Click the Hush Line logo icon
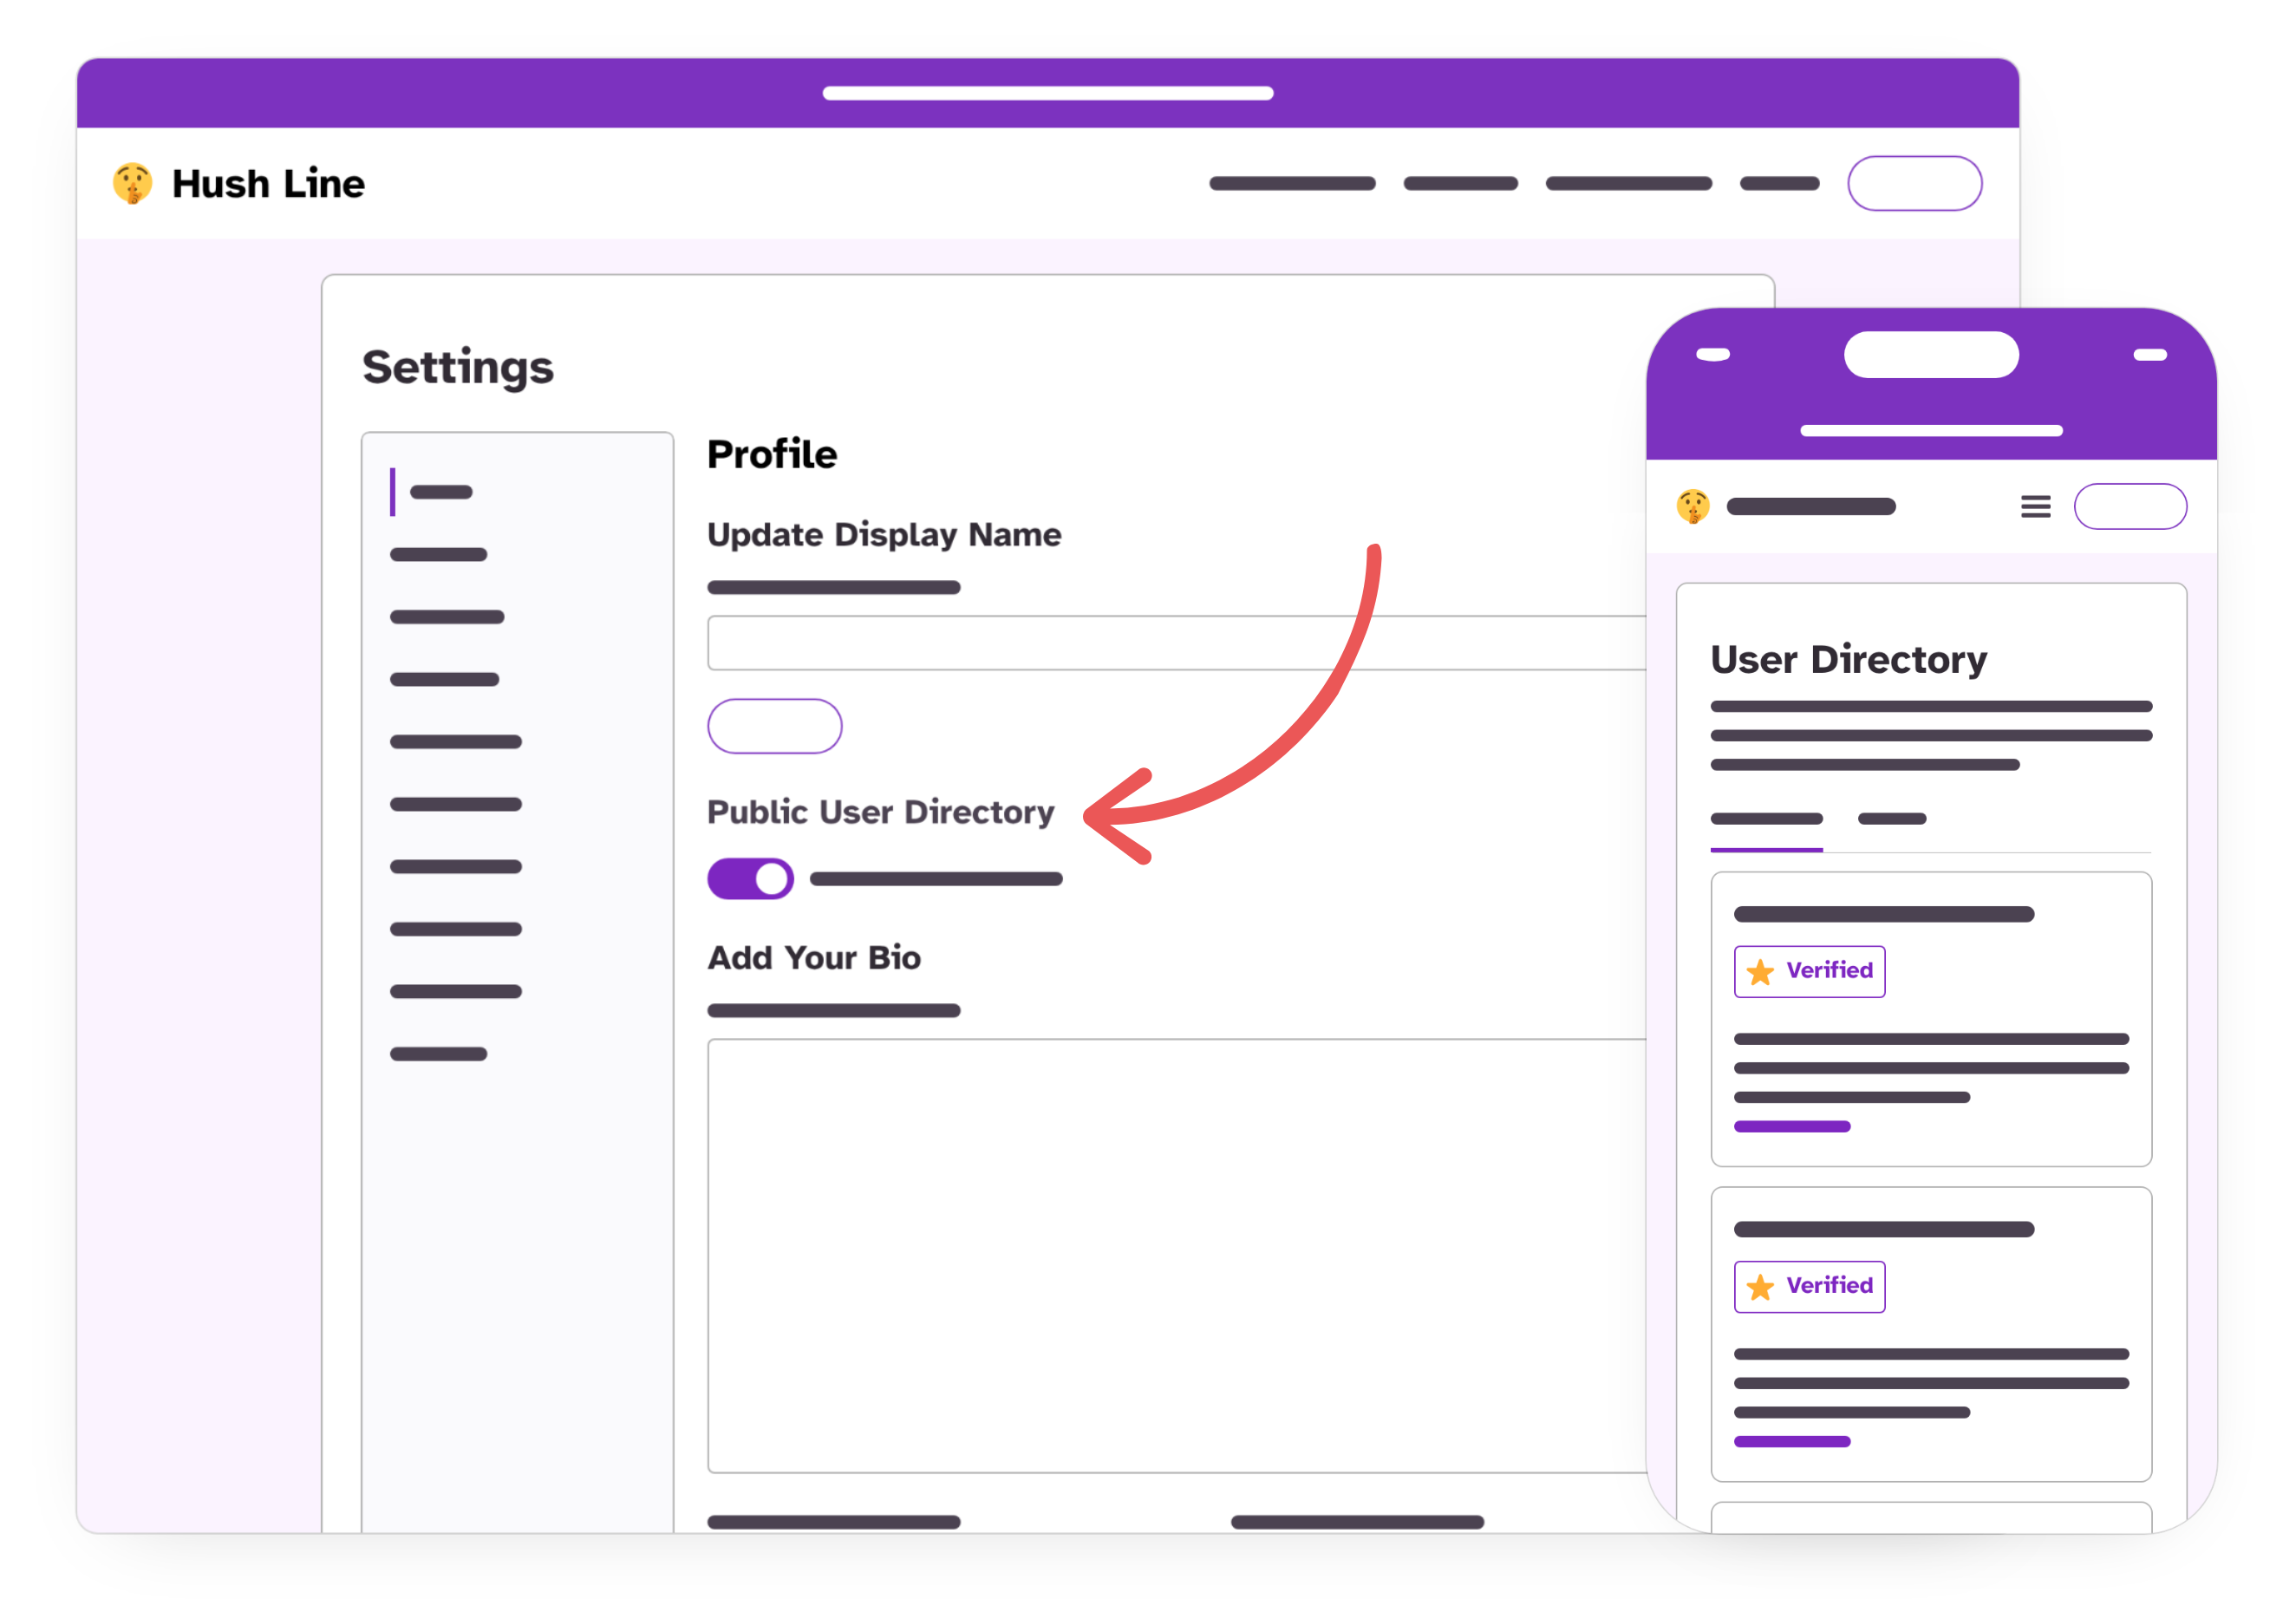Image resolution: width=2296 pixels, height=1599 pixels. point(134,181)
